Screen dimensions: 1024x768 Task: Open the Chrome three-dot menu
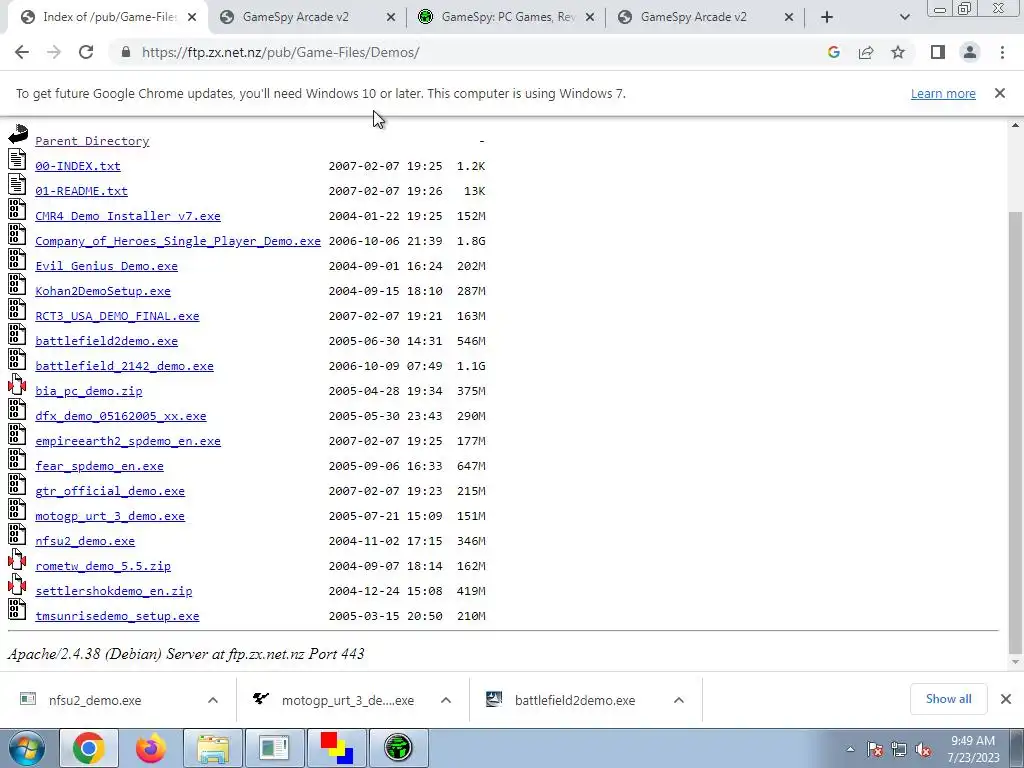(1002, 52)
